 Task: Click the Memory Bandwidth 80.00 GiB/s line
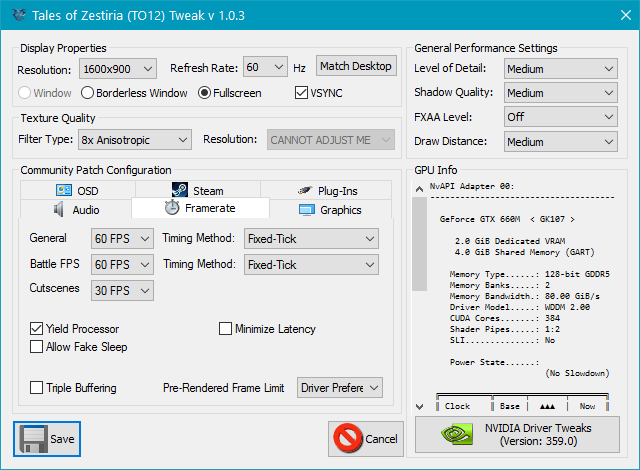[x=524, y=296]
